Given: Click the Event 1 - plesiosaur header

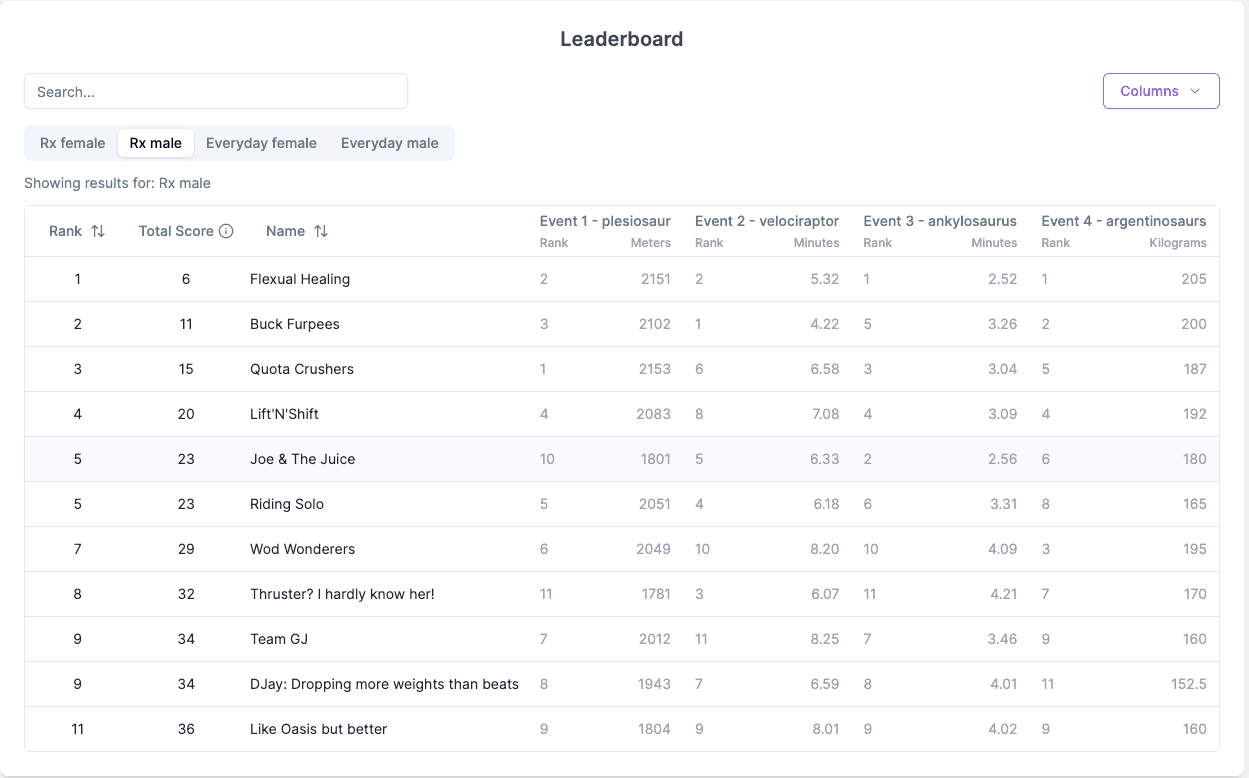Looking at the screenshot, I should 605,221.
